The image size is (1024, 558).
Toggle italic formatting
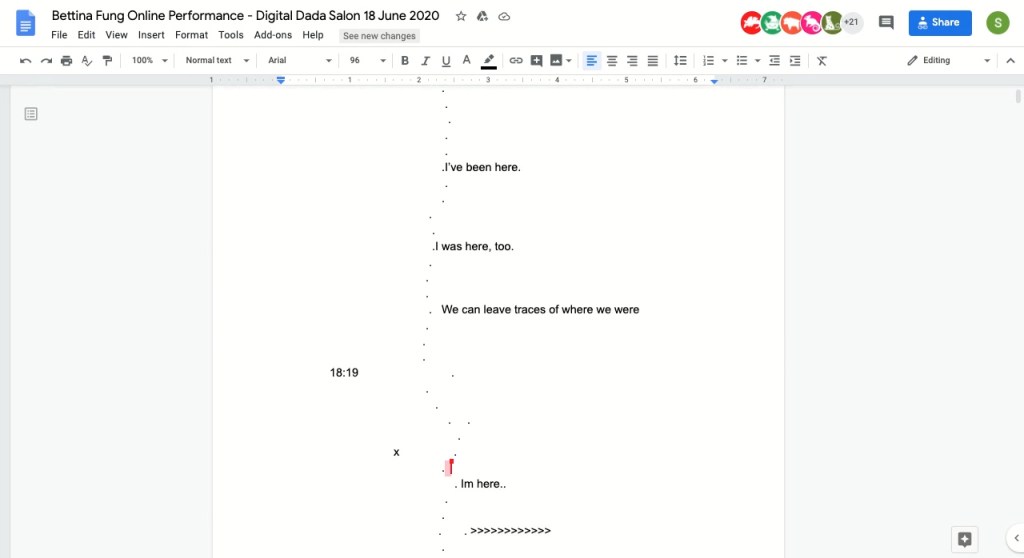[425, 61]
